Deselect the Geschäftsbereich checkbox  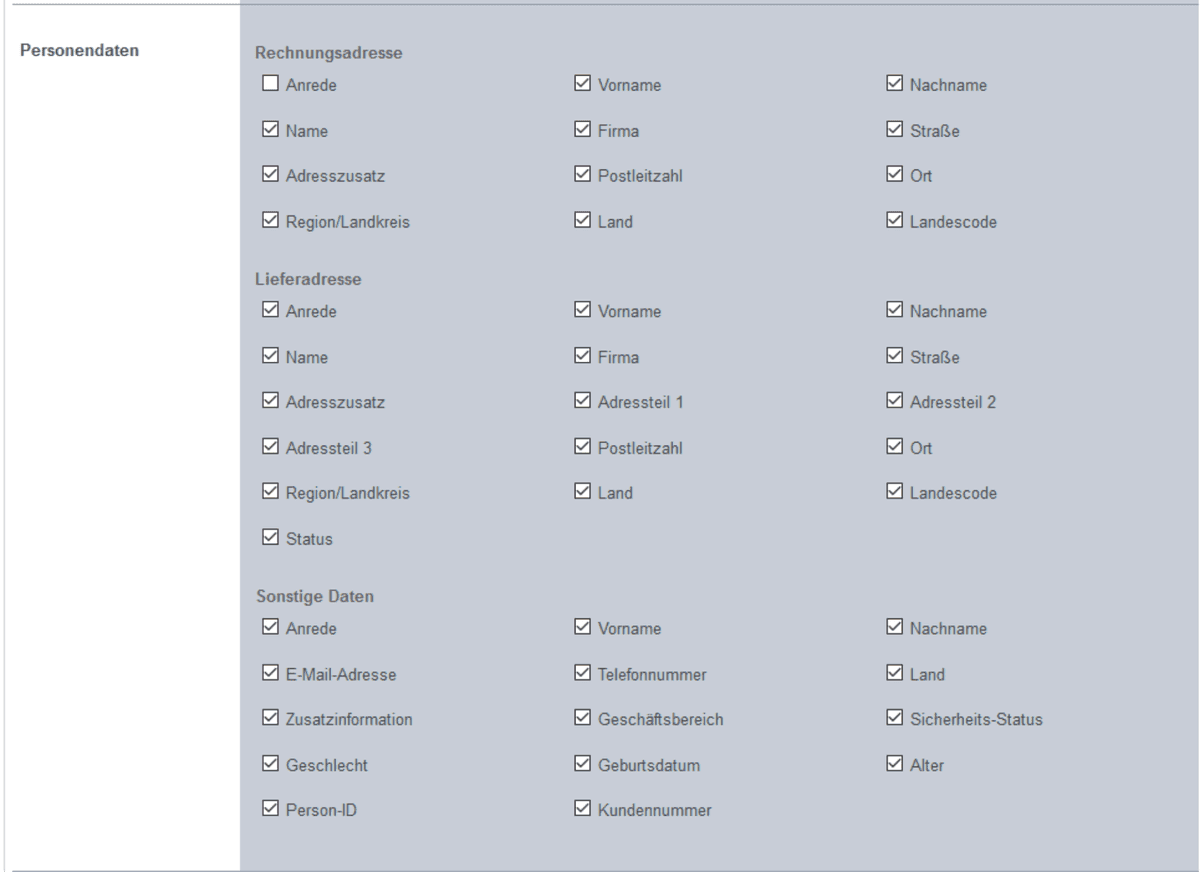[582, 719]
